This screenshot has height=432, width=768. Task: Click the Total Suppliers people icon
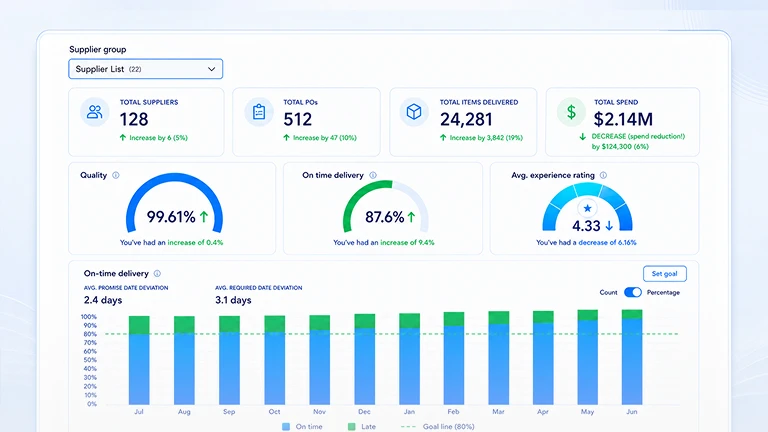(x=95, y=112)
